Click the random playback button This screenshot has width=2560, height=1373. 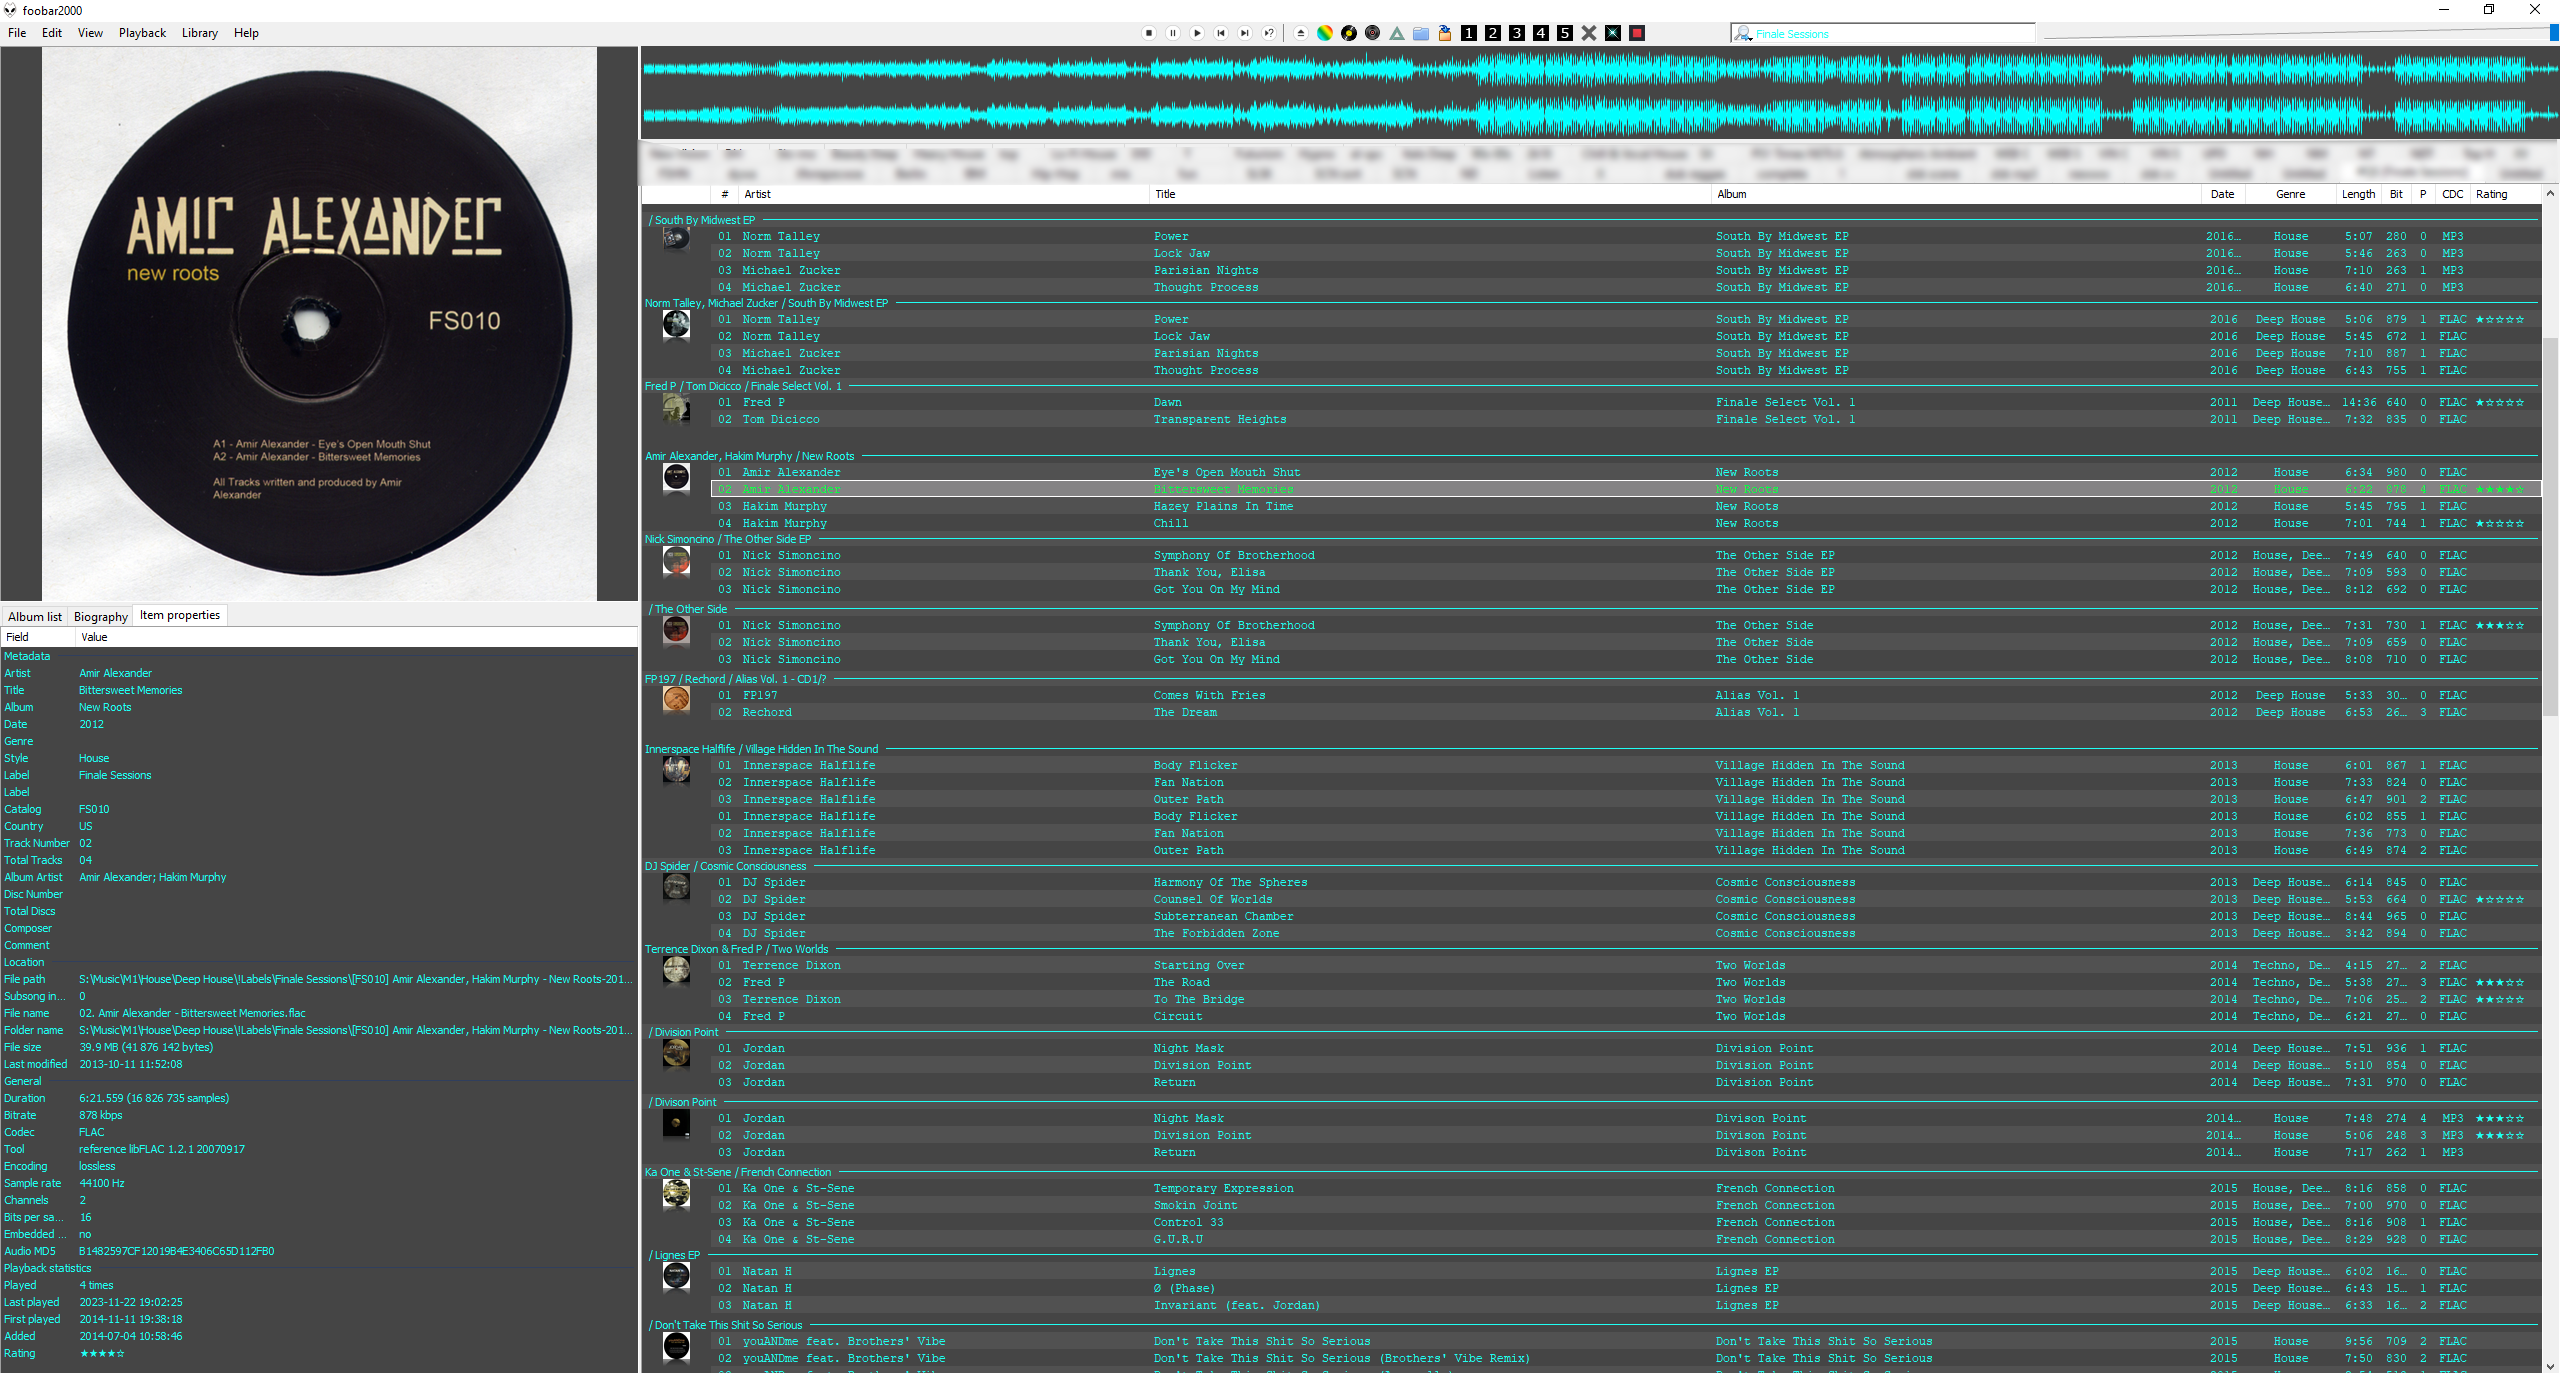(1269, 33)
